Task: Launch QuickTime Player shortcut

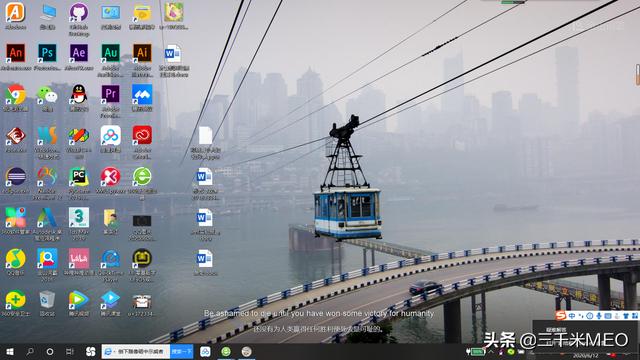Action: point(111,258)
